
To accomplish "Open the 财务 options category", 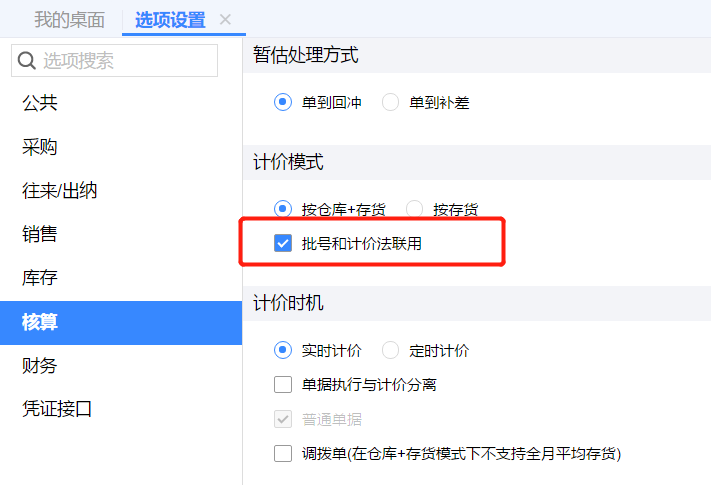I will (x=40, y=365).
